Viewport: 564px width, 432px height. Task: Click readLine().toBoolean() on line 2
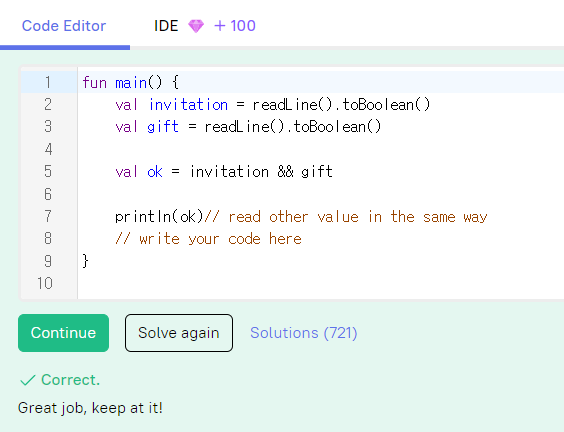pos(341,105)
